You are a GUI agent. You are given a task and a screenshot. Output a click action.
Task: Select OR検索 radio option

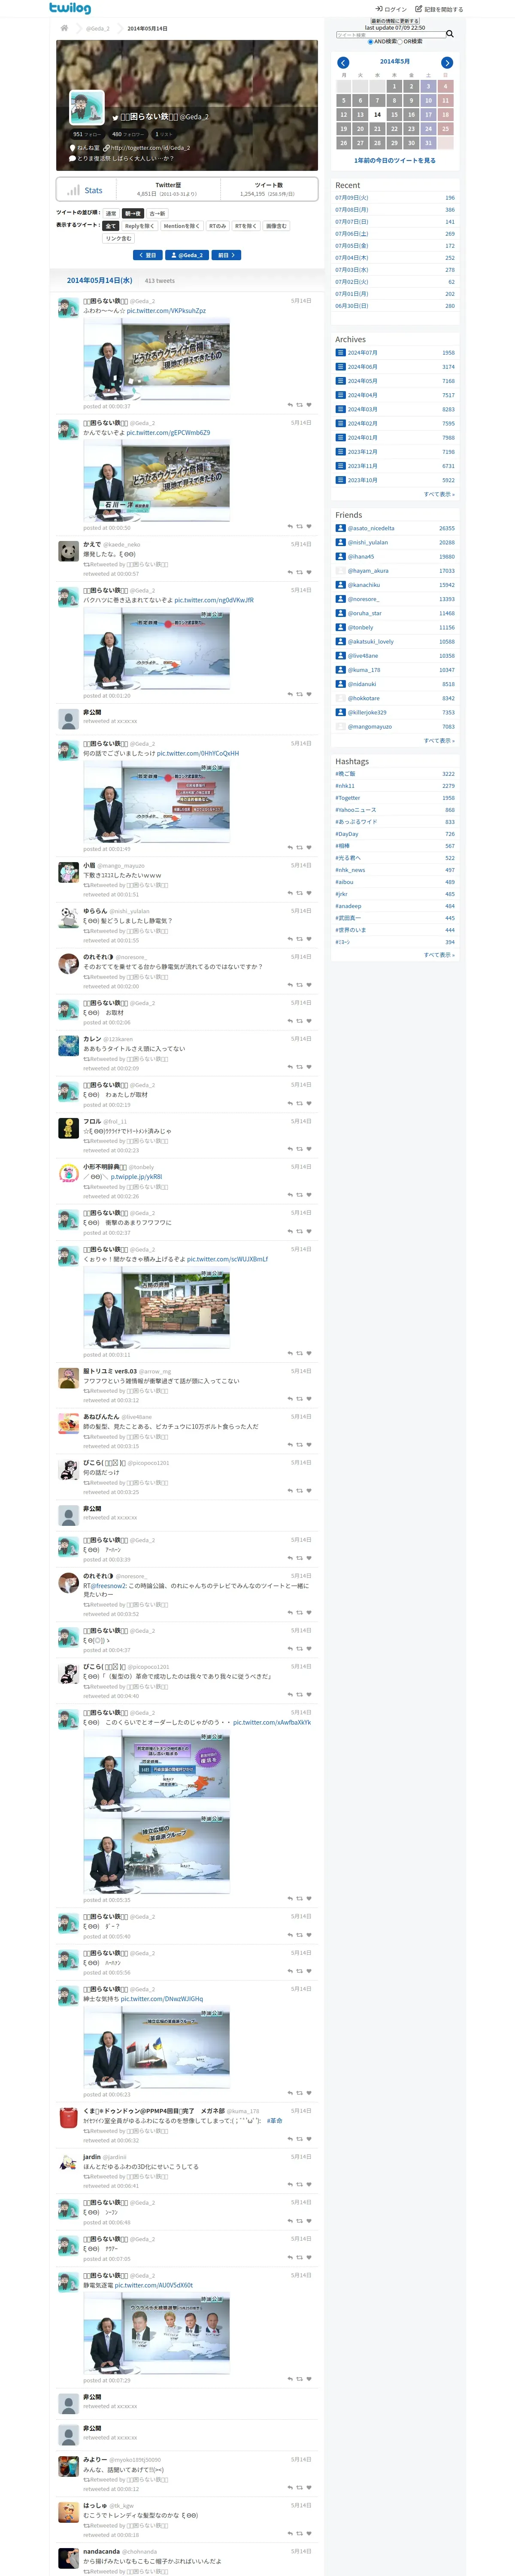tap(401, 42)
